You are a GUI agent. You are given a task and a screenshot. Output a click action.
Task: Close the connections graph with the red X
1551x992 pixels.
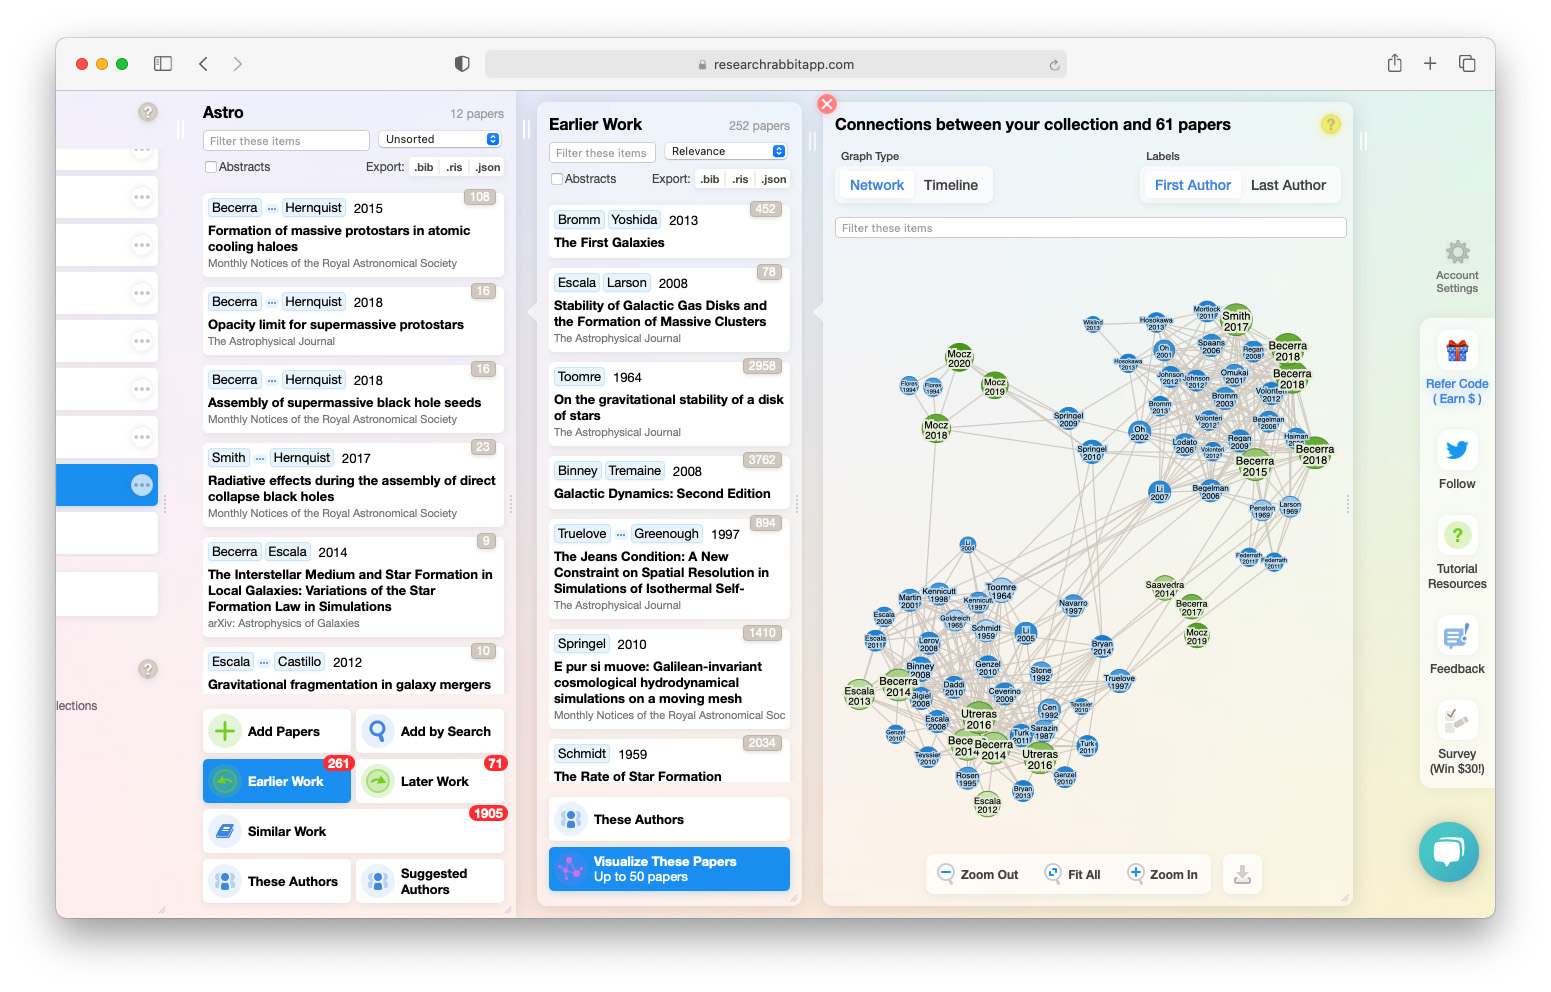827,104
